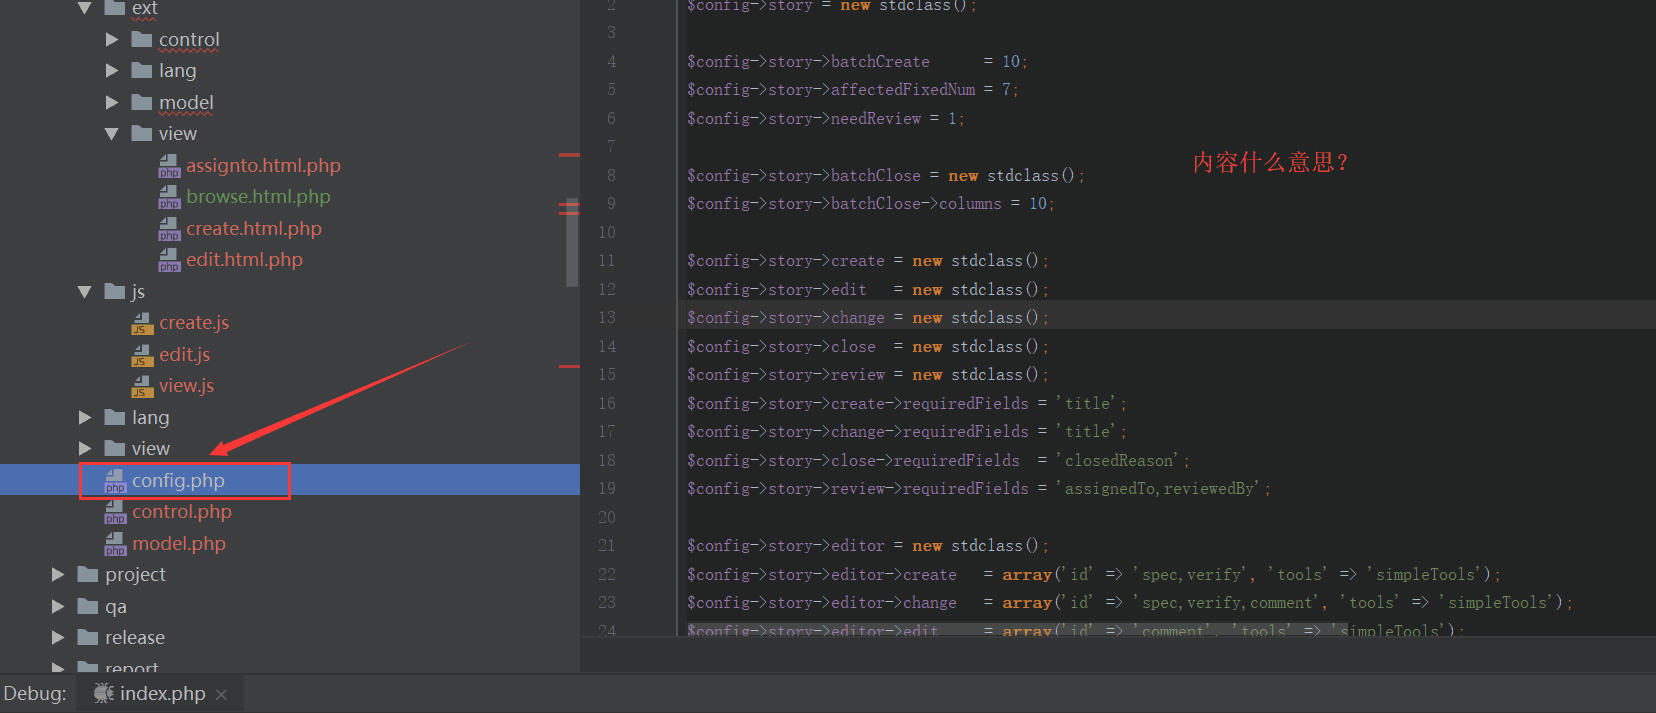This screenshot has height=713, width=1656.
Task: Click the project tree vertical scrollbar
Action: tap(572, 240)
